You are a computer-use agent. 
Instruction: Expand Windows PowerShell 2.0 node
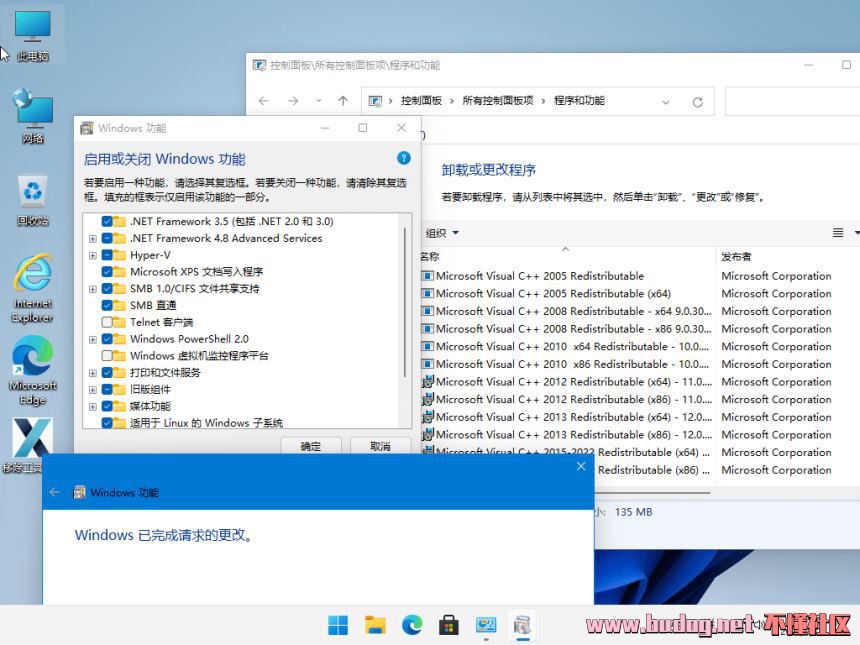coord(93,340)
